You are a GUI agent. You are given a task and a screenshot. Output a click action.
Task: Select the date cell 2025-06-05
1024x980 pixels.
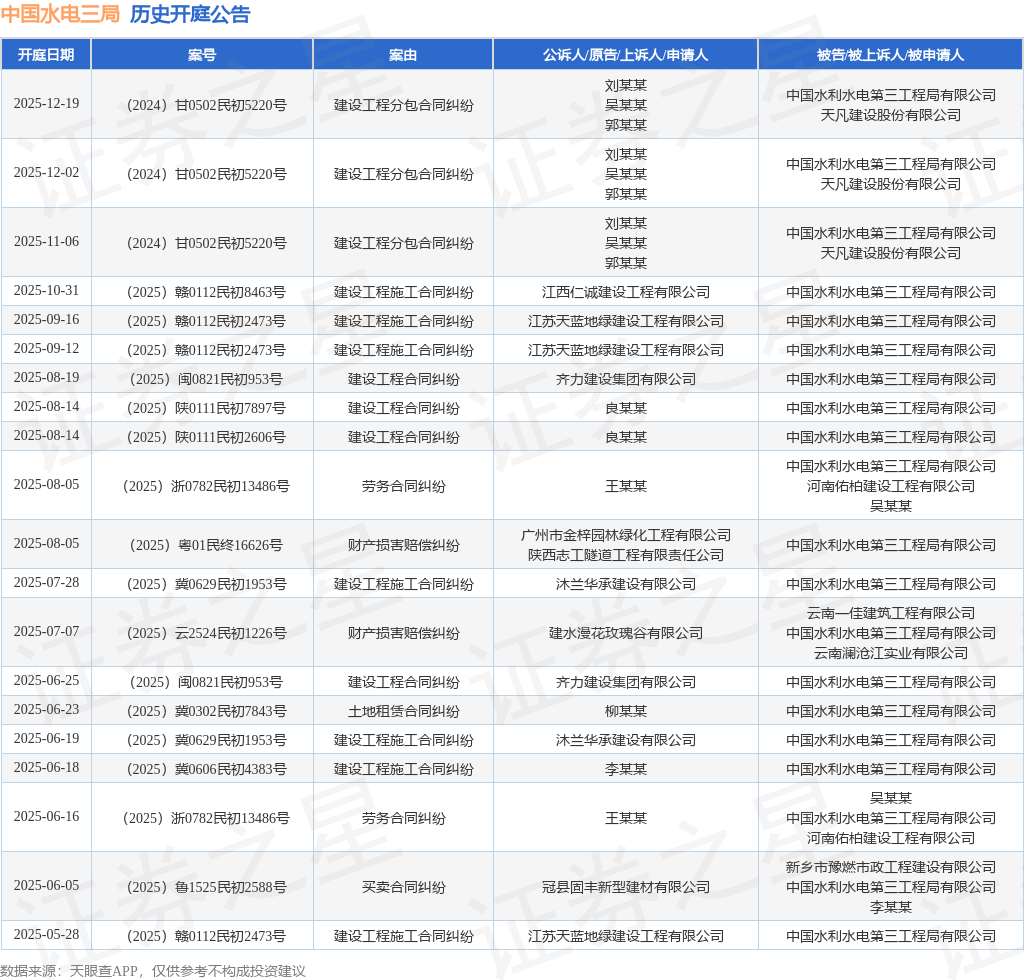(46, 886)
